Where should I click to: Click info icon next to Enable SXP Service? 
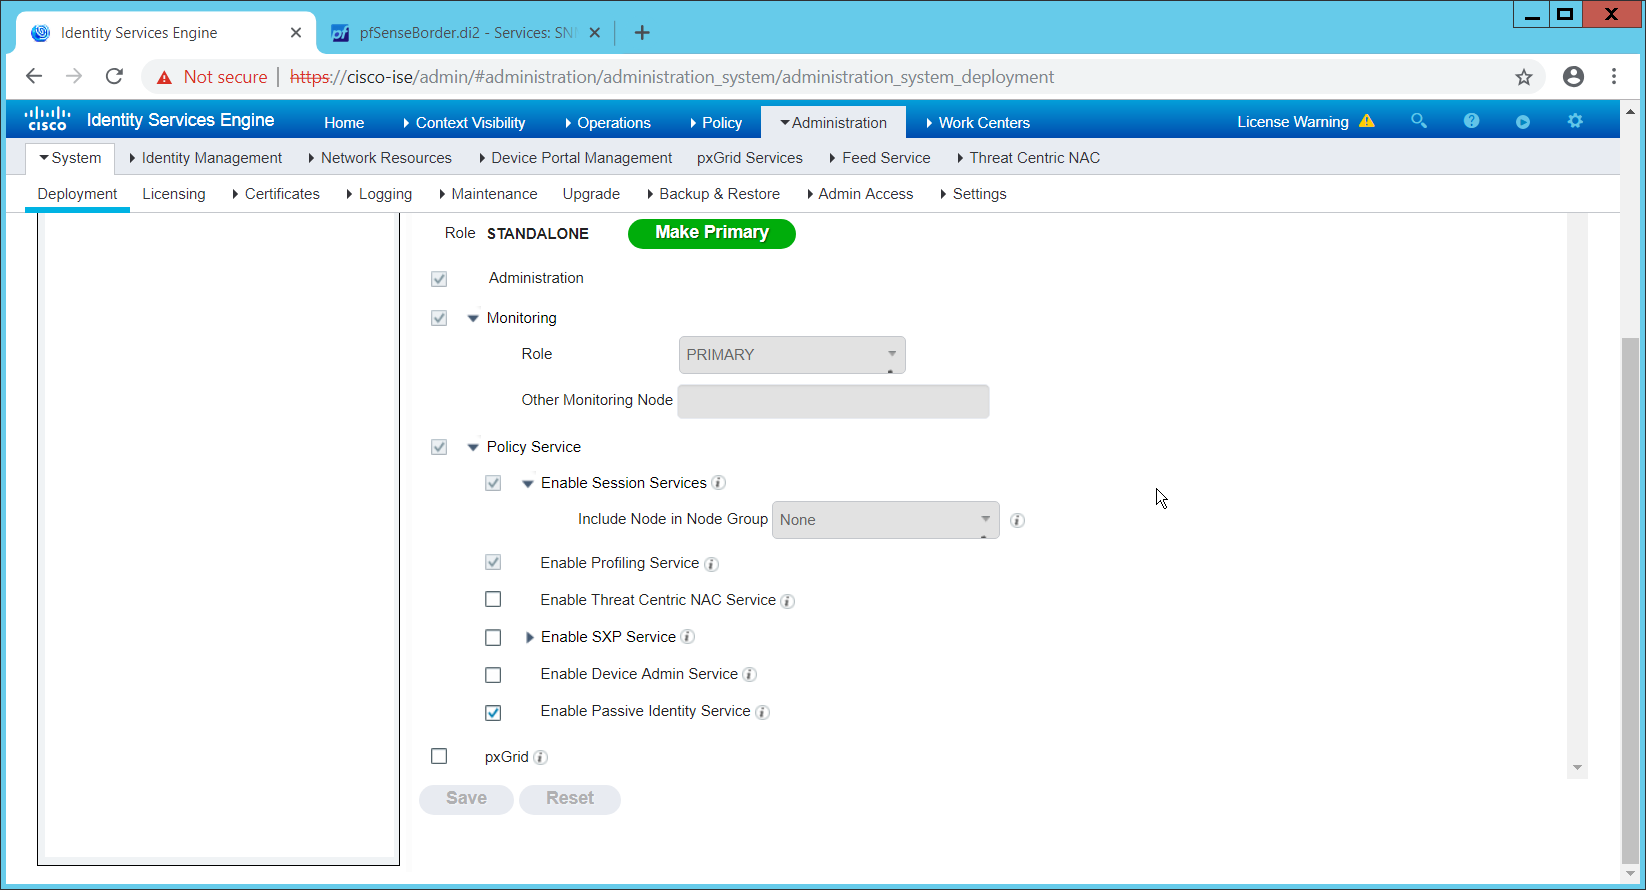click(x=687, y=637)
